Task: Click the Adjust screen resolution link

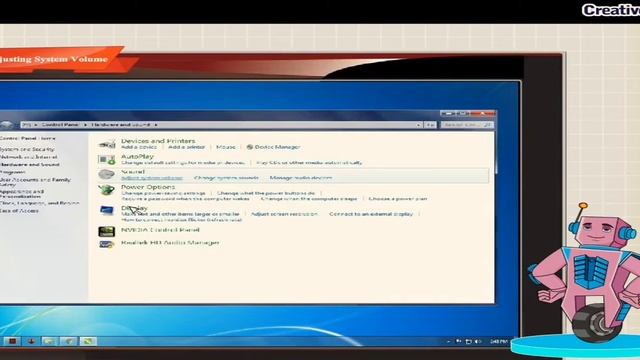Action: [284, 214]
